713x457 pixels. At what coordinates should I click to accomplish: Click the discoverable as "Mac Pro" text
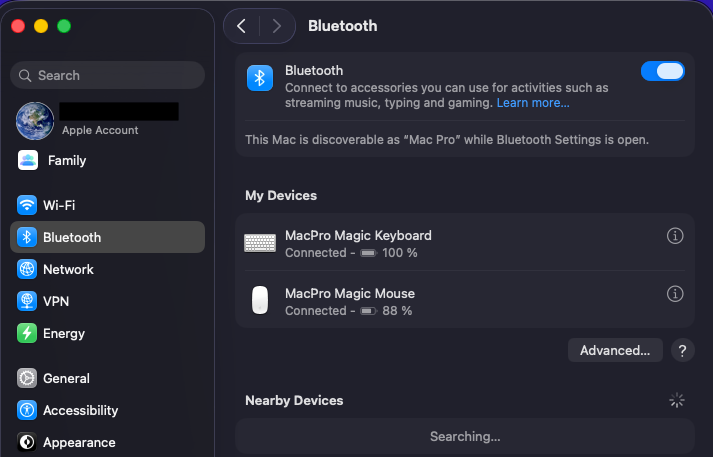point(447,140)
